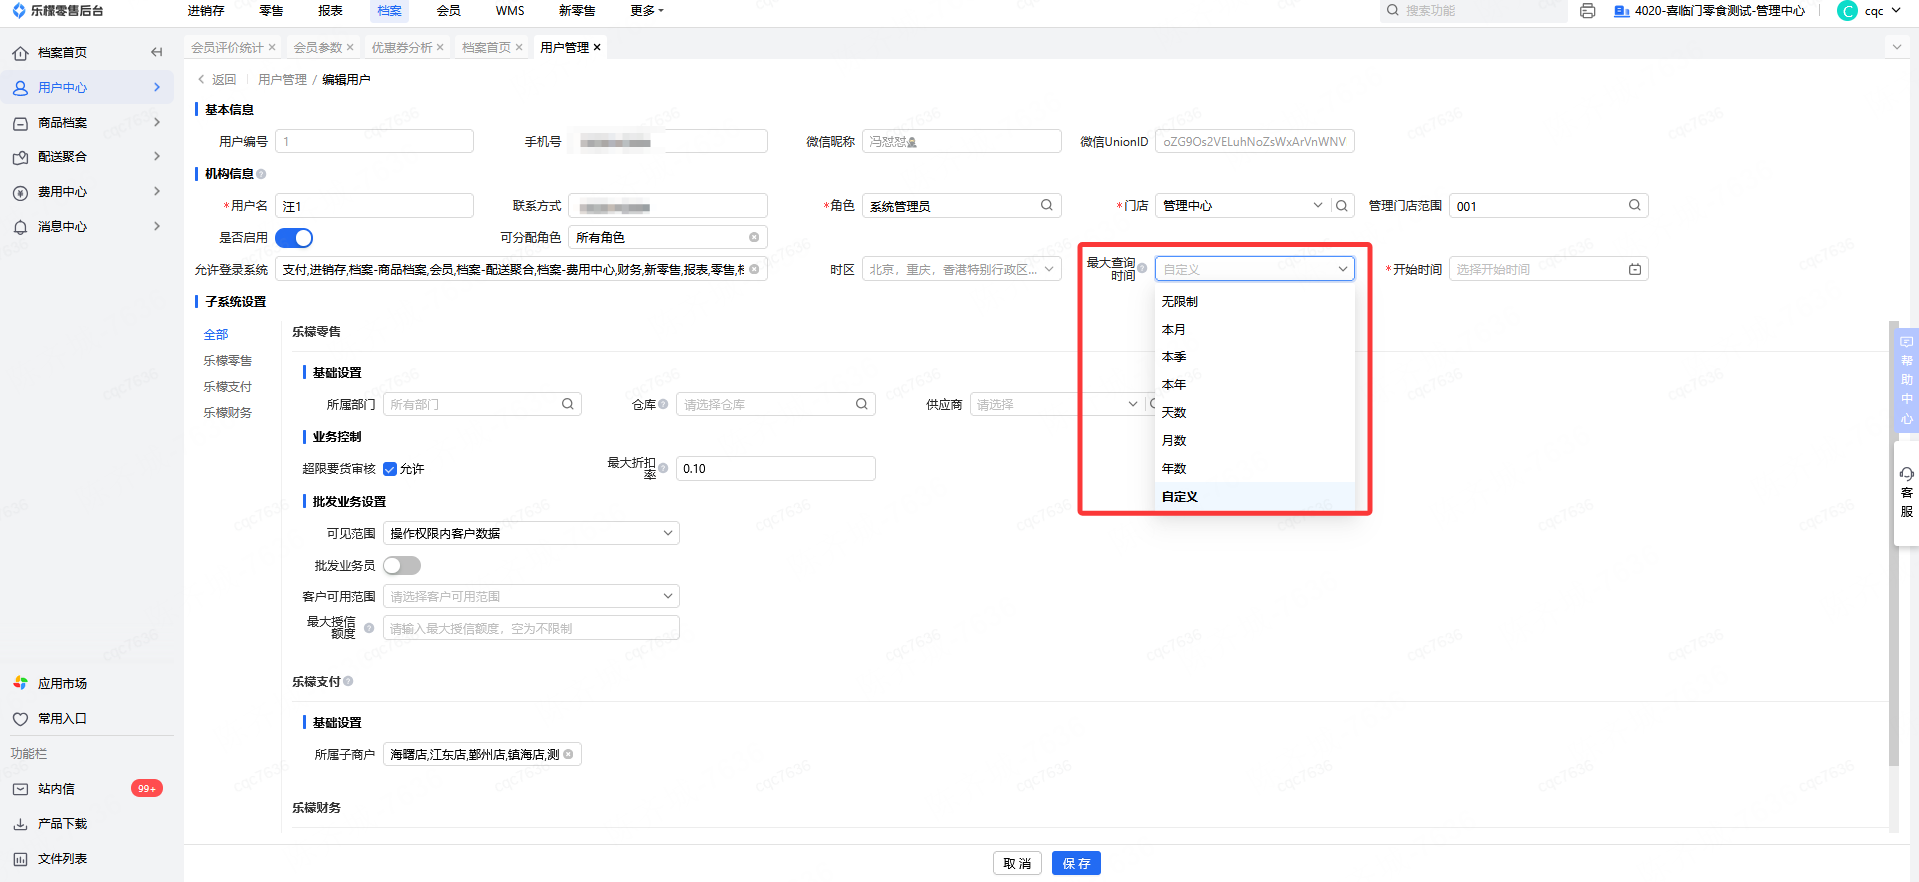Select 本季 option
The width and height of the screenshot is (1919, 882).
click(x=1255, y=357)
